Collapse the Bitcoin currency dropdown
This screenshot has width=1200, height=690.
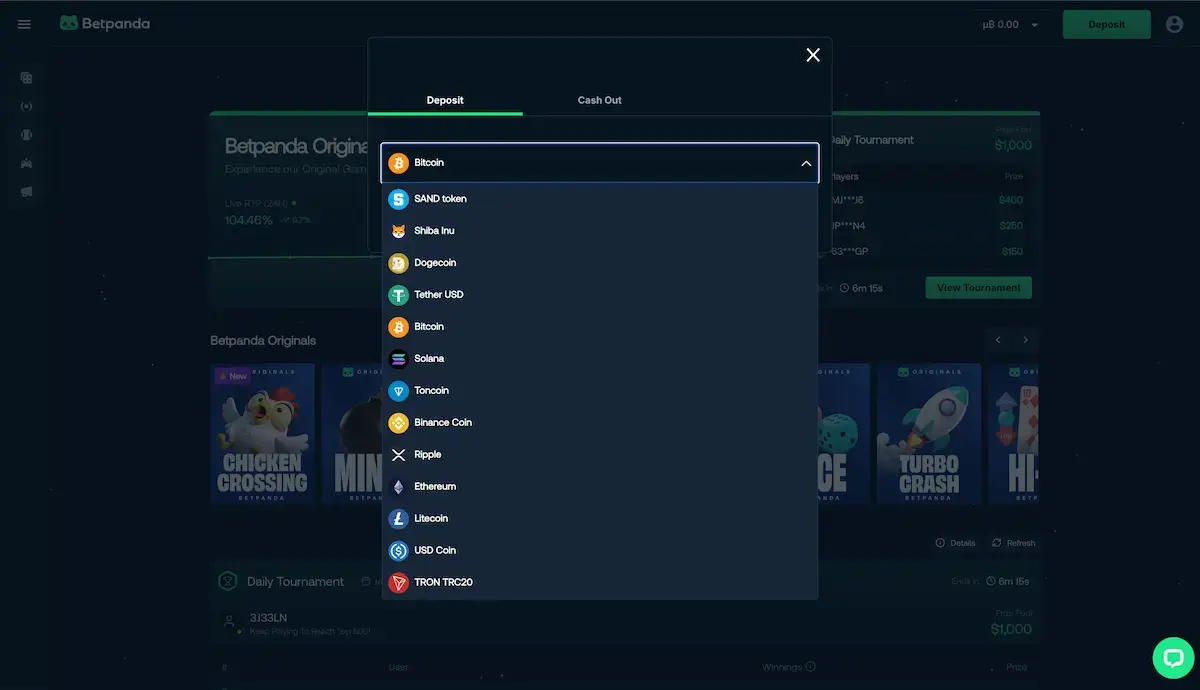[x=806, y=163]
